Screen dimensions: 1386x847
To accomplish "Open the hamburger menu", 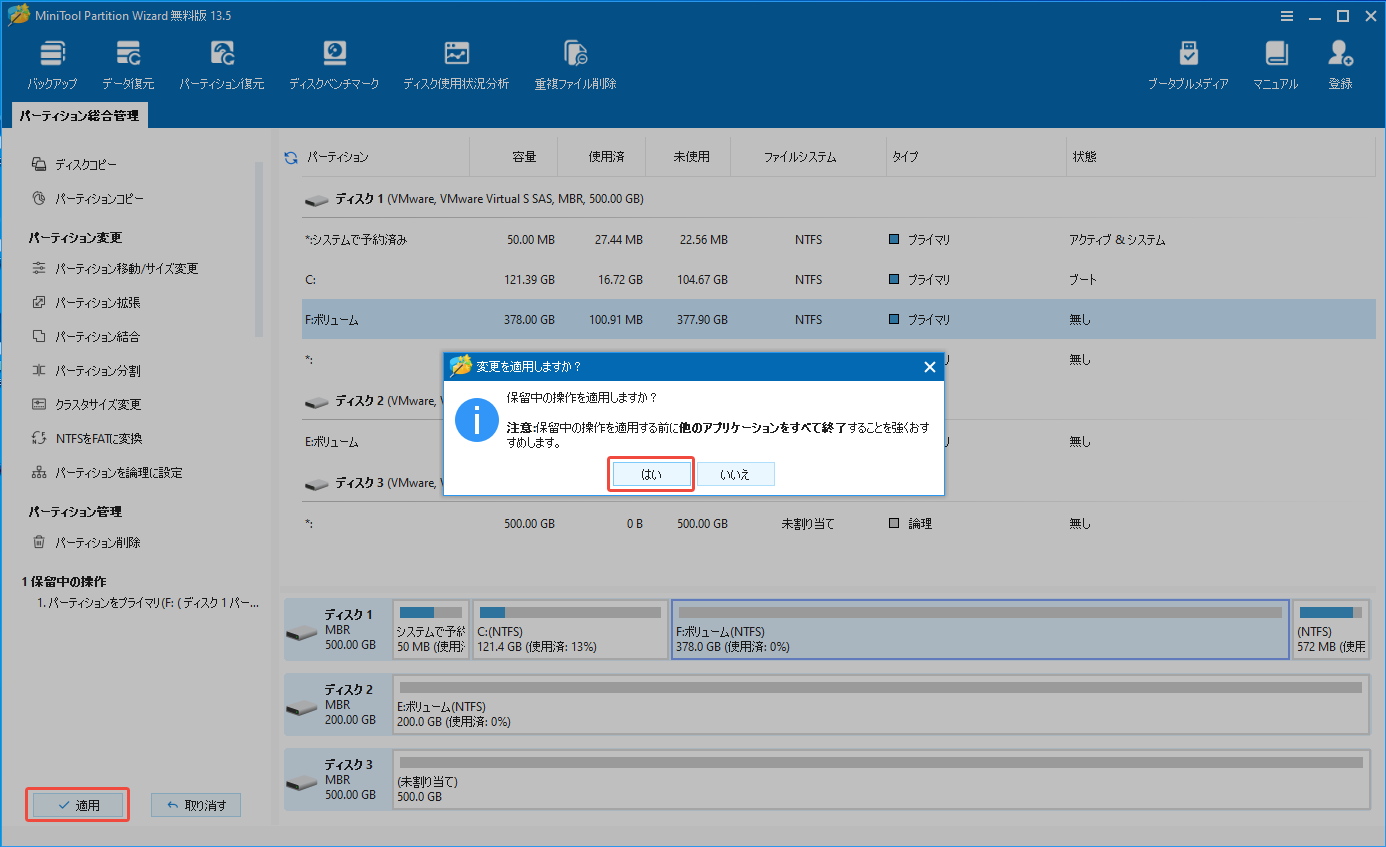I will (x=1286, y=15).
